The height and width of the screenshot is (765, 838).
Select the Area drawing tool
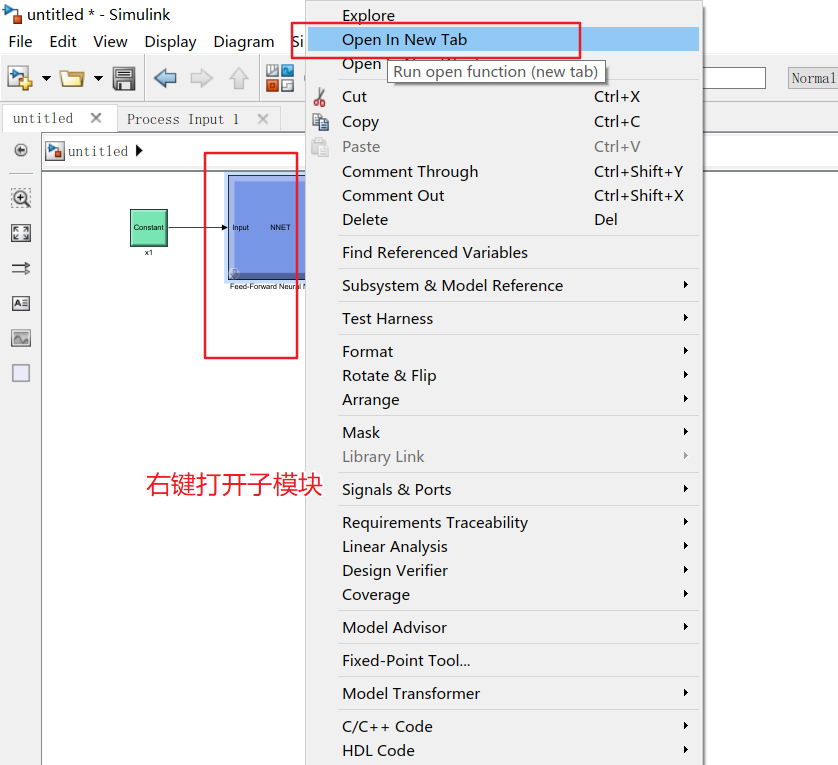point(20,373)
